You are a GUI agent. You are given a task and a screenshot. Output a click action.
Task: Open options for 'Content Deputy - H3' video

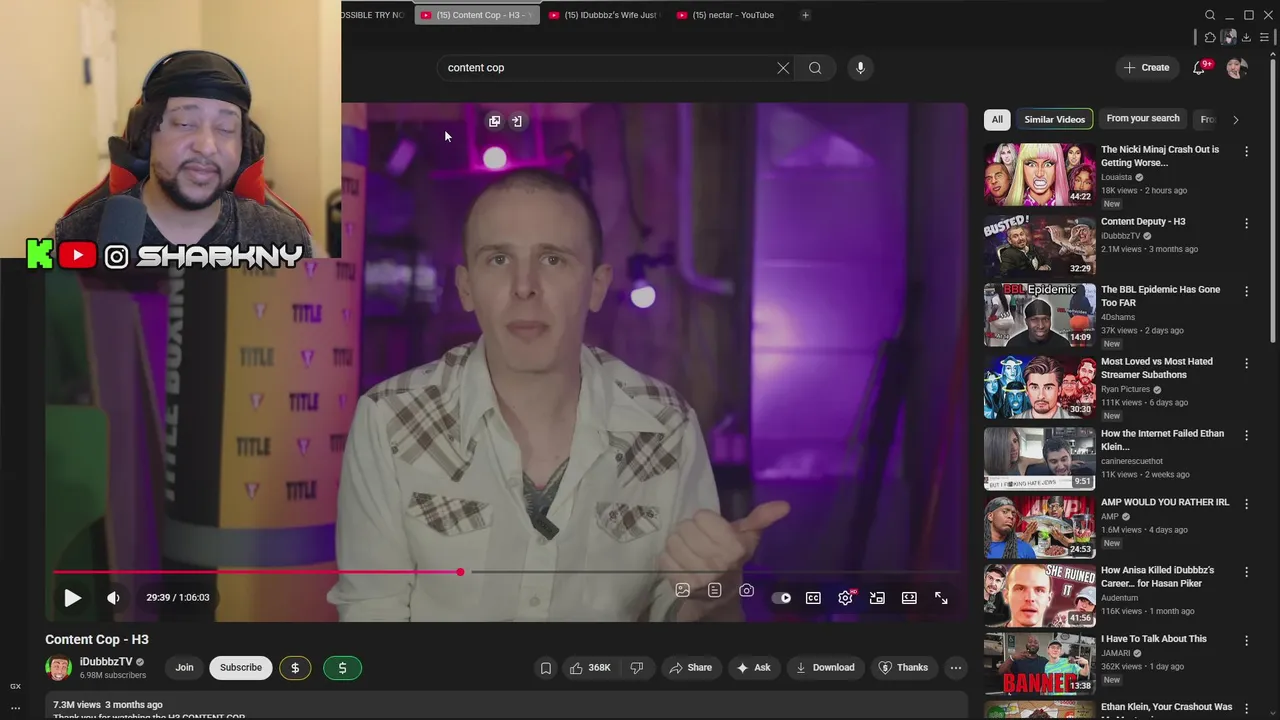pos(1246,223)
